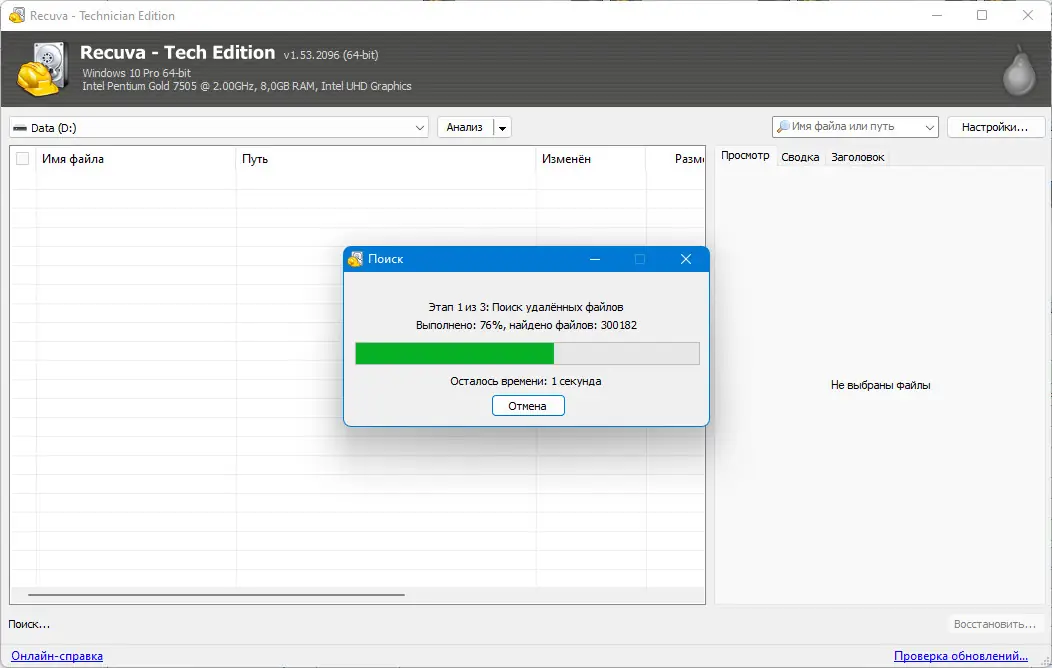Sort by the Изменён column header
Viewport: 1052px width, 668px height.
coord(591,159)
